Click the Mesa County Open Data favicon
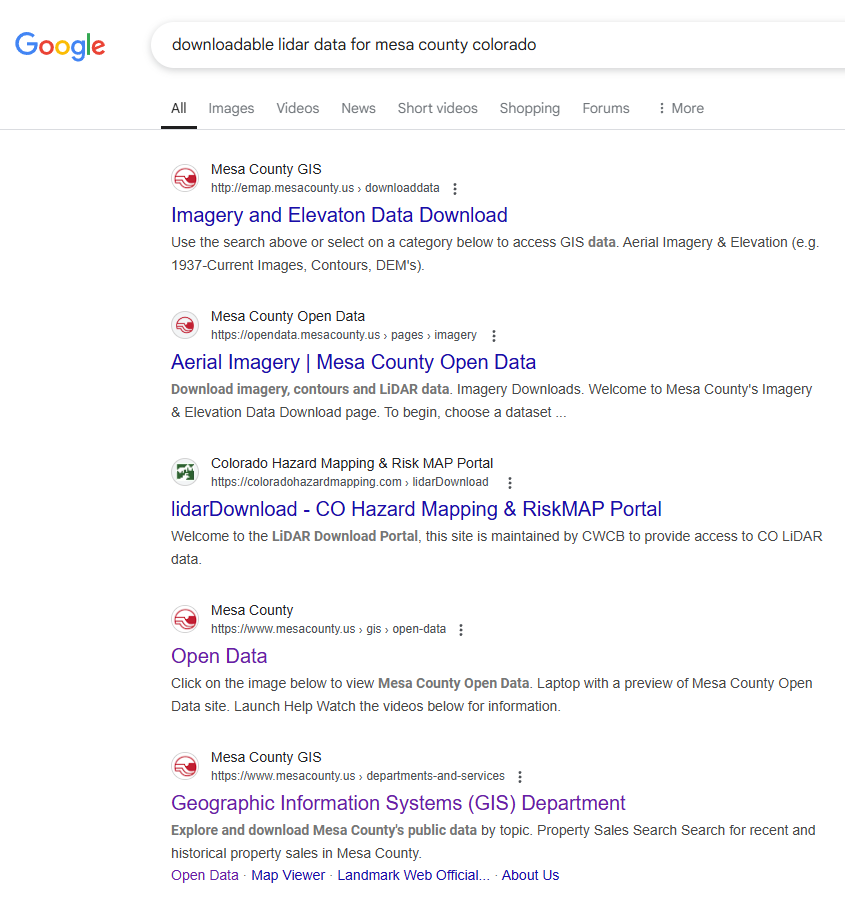The height and width of the screenshot is (902, 845). point(185,324)
